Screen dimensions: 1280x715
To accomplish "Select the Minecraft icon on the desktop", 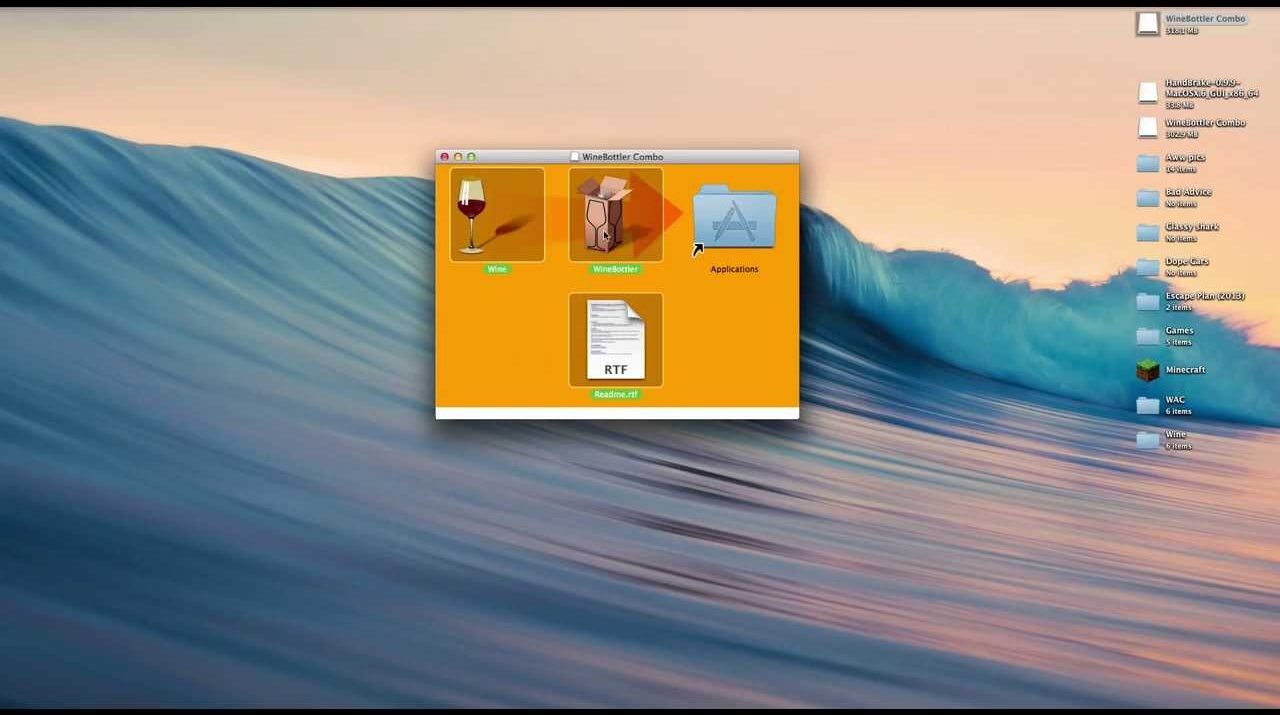I will 1148,370.
